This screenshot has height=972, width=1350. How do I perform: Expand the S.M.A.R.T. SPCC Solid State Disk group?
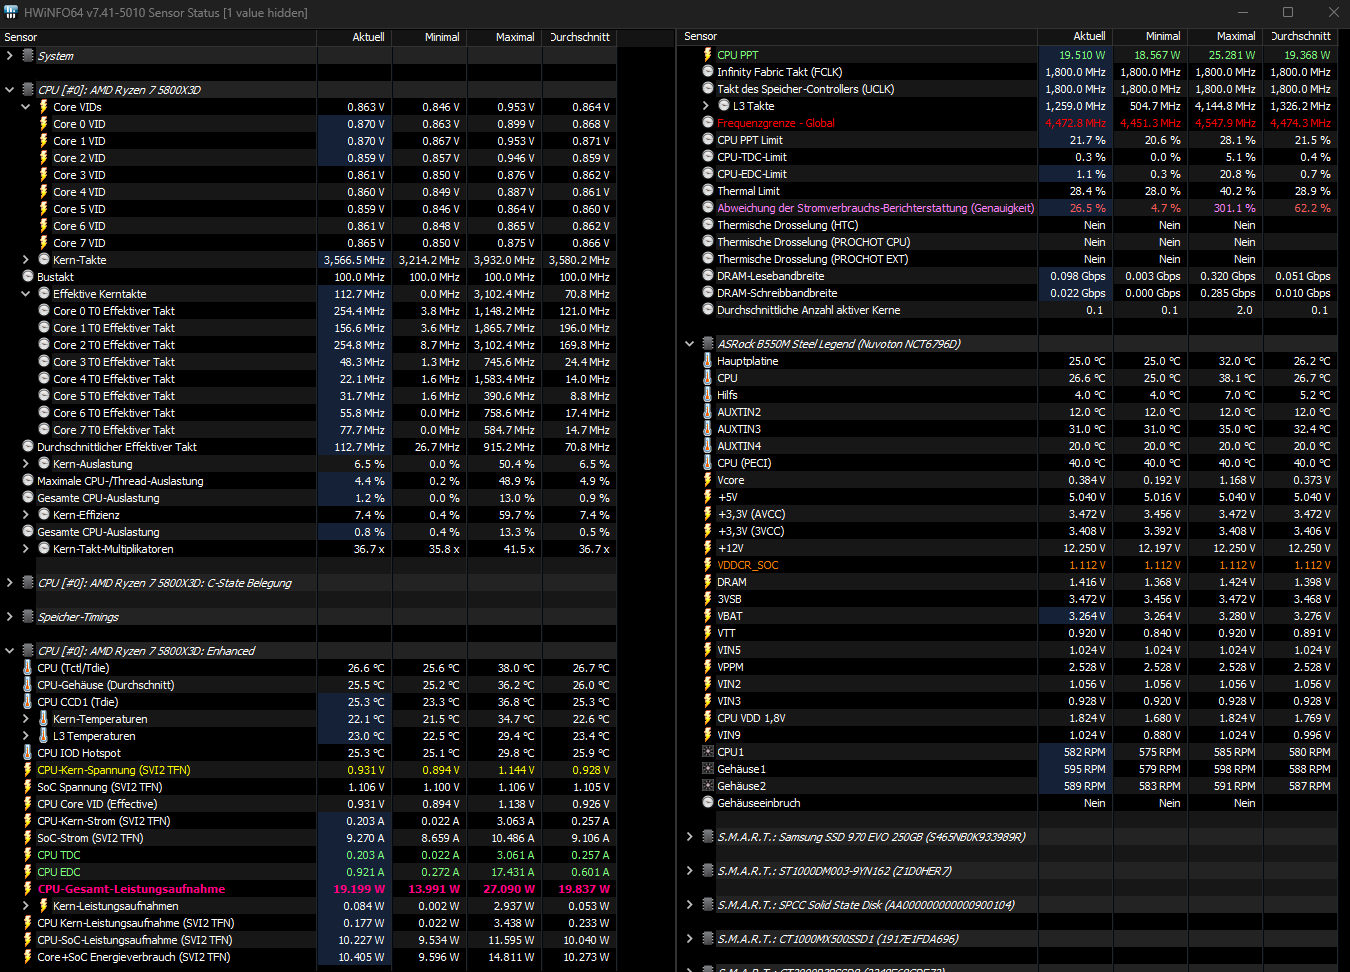coord(690,905)
